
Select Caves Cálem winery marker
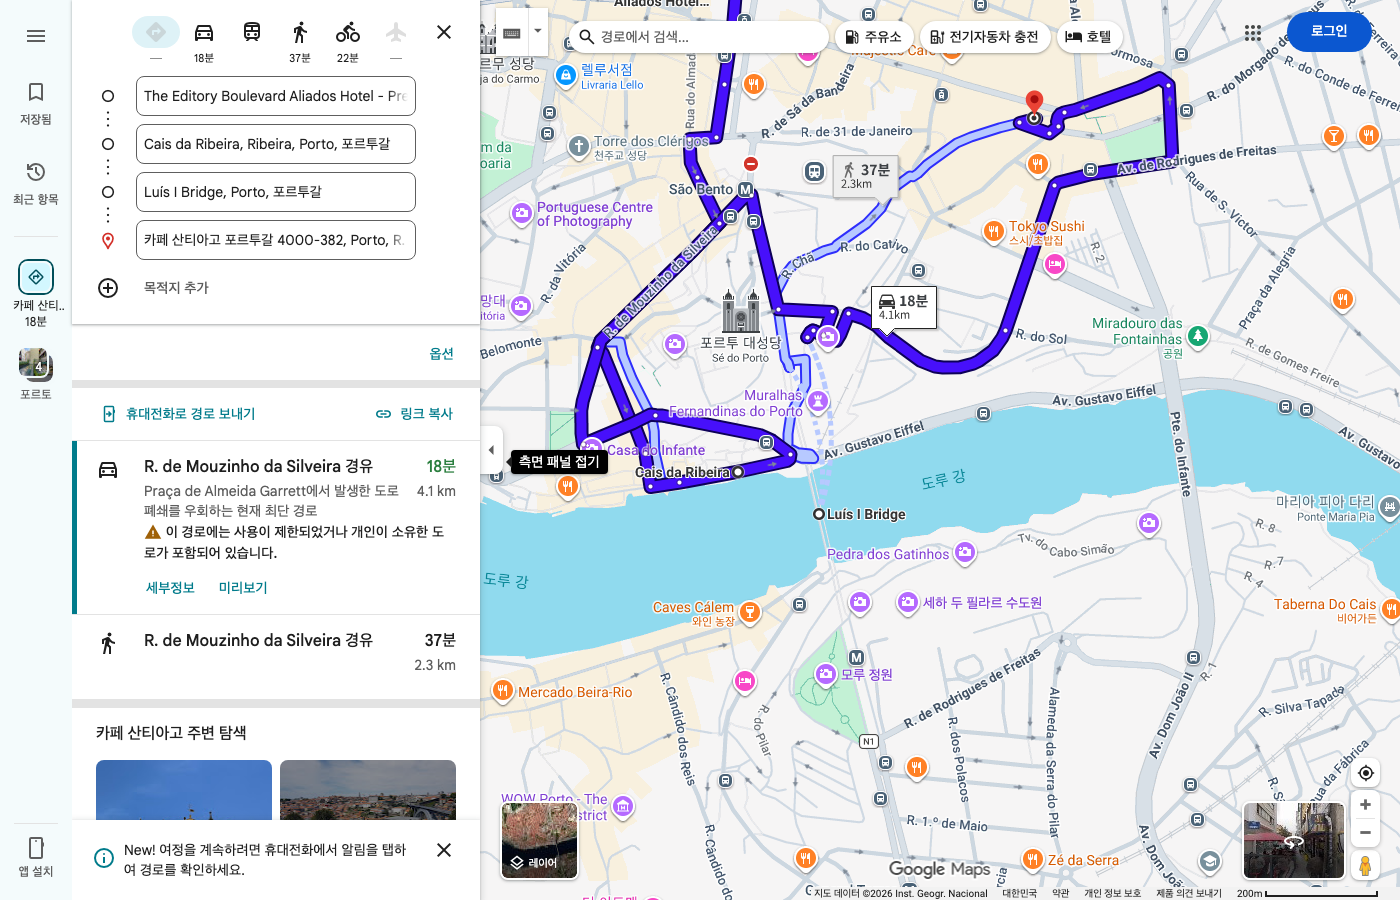pos(749,611)
